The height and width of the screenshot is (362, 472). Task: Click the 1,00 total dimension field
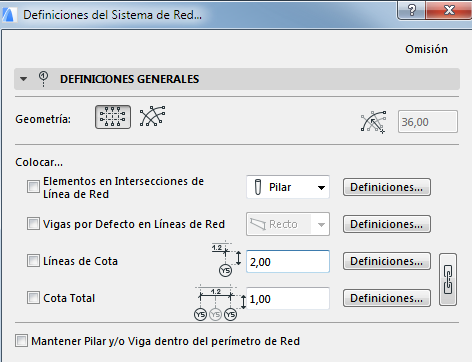288,298
